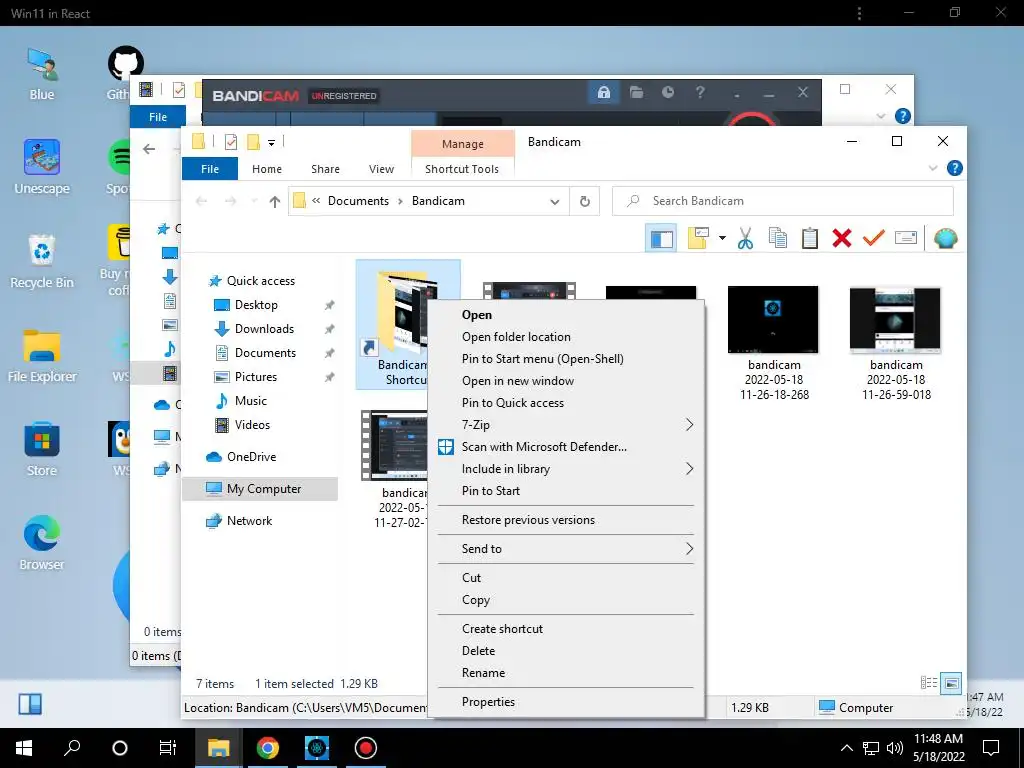Click the new folder toolbar icon
Screen dimensions: 1024x768
(x=698, y=238)
